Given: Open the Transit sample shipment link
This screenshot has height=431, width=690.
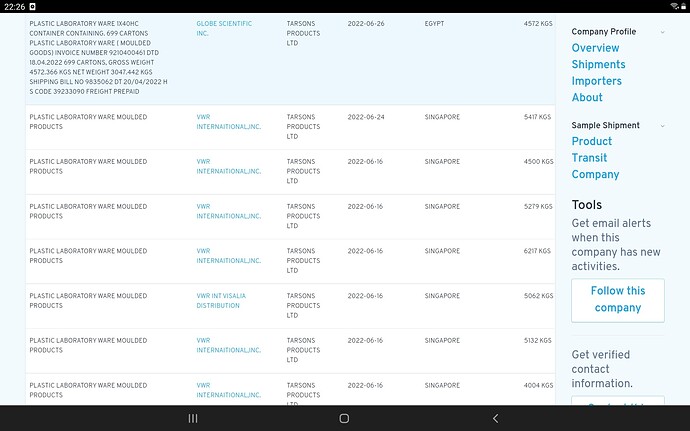Looking at the screenshot, I should 589,158.
